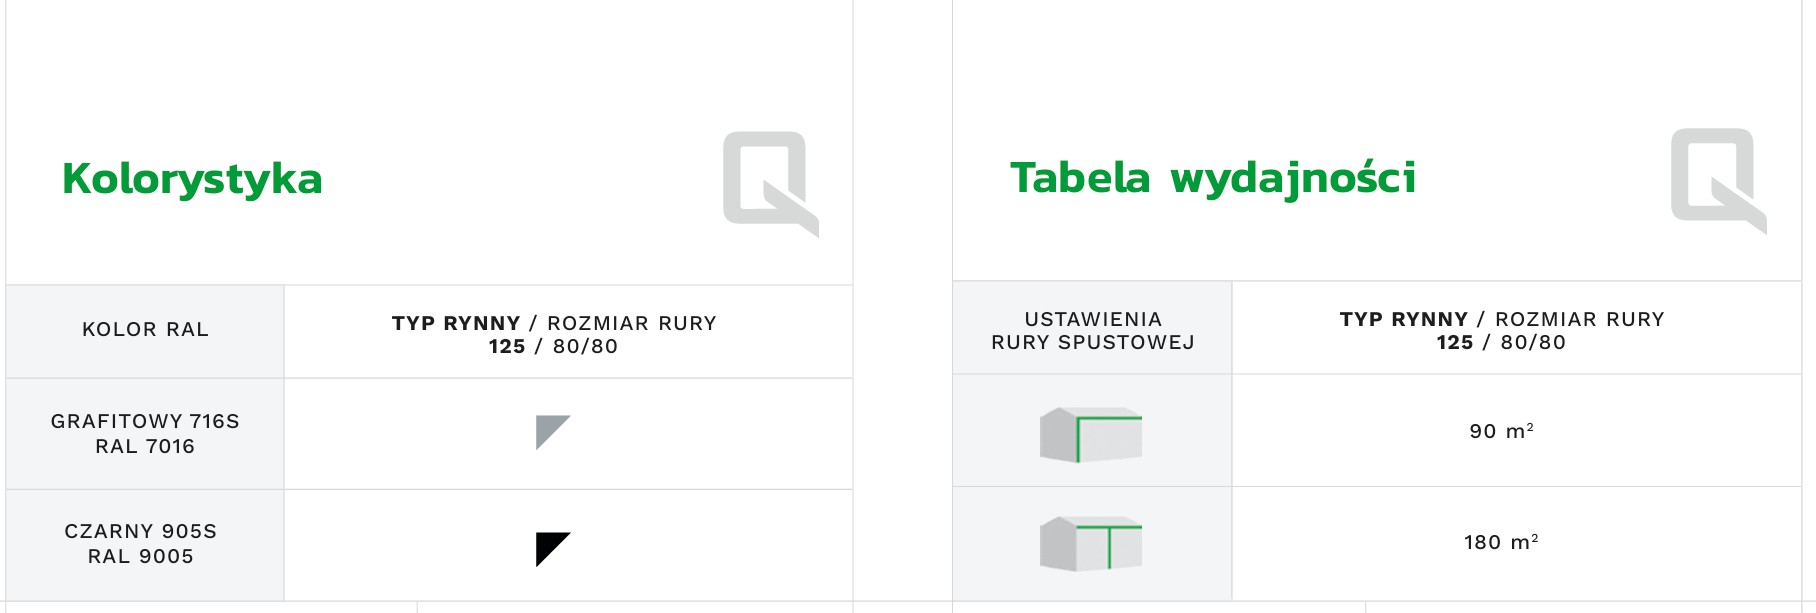Click the grey Q logo beside Kolorystyka
Viewport: 1816px width, 613px height.
[x=770, y=183]
